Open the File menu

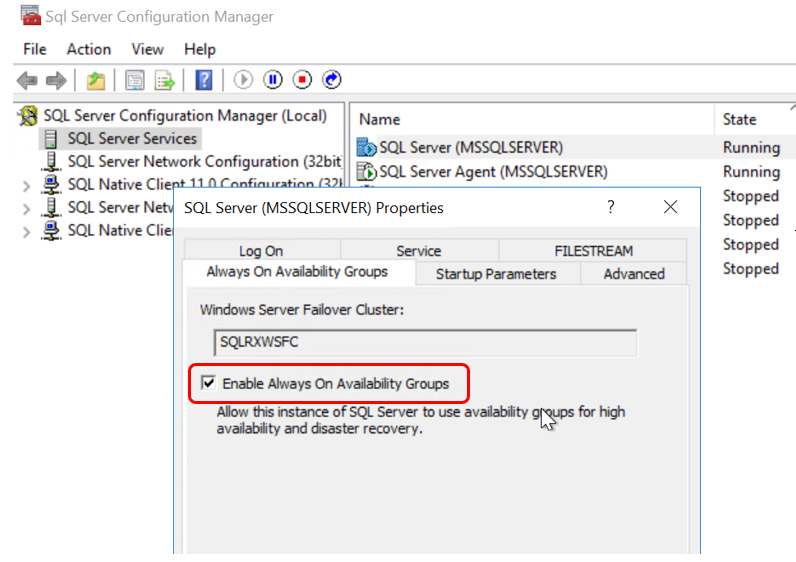click(35, 49)
